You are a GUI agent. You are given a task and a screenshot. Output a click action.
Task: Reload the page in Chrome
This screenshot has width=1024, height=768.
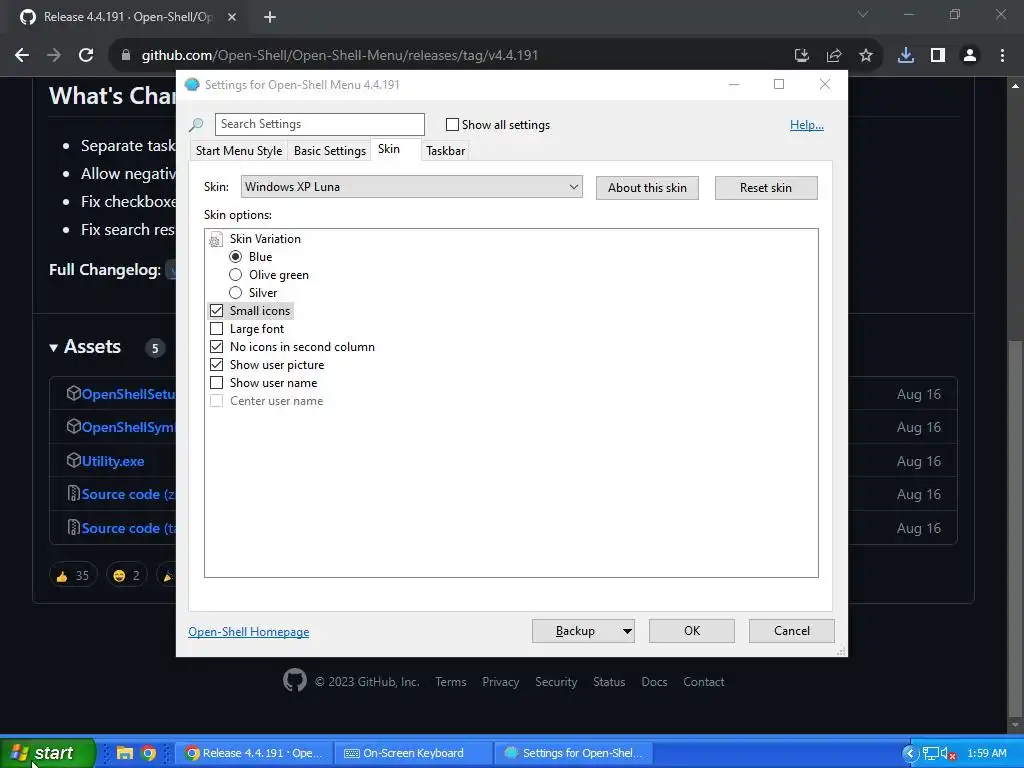click(x=86, y=56)
